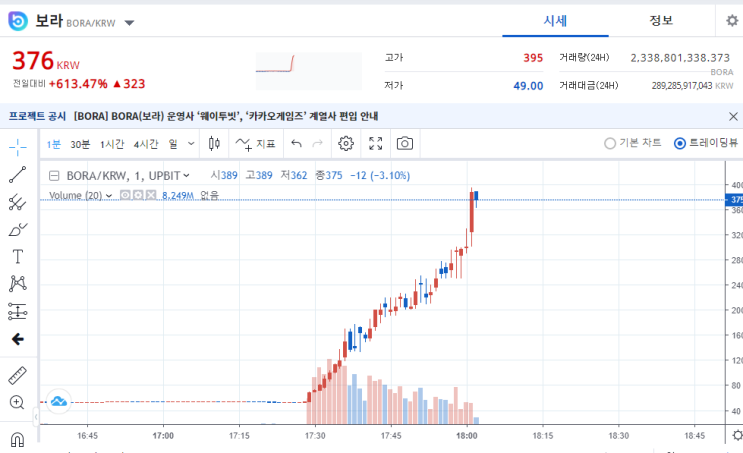Switch to the 시세 tab
The height and width of the screenshot is (453, 743).
tap(555, 21)
